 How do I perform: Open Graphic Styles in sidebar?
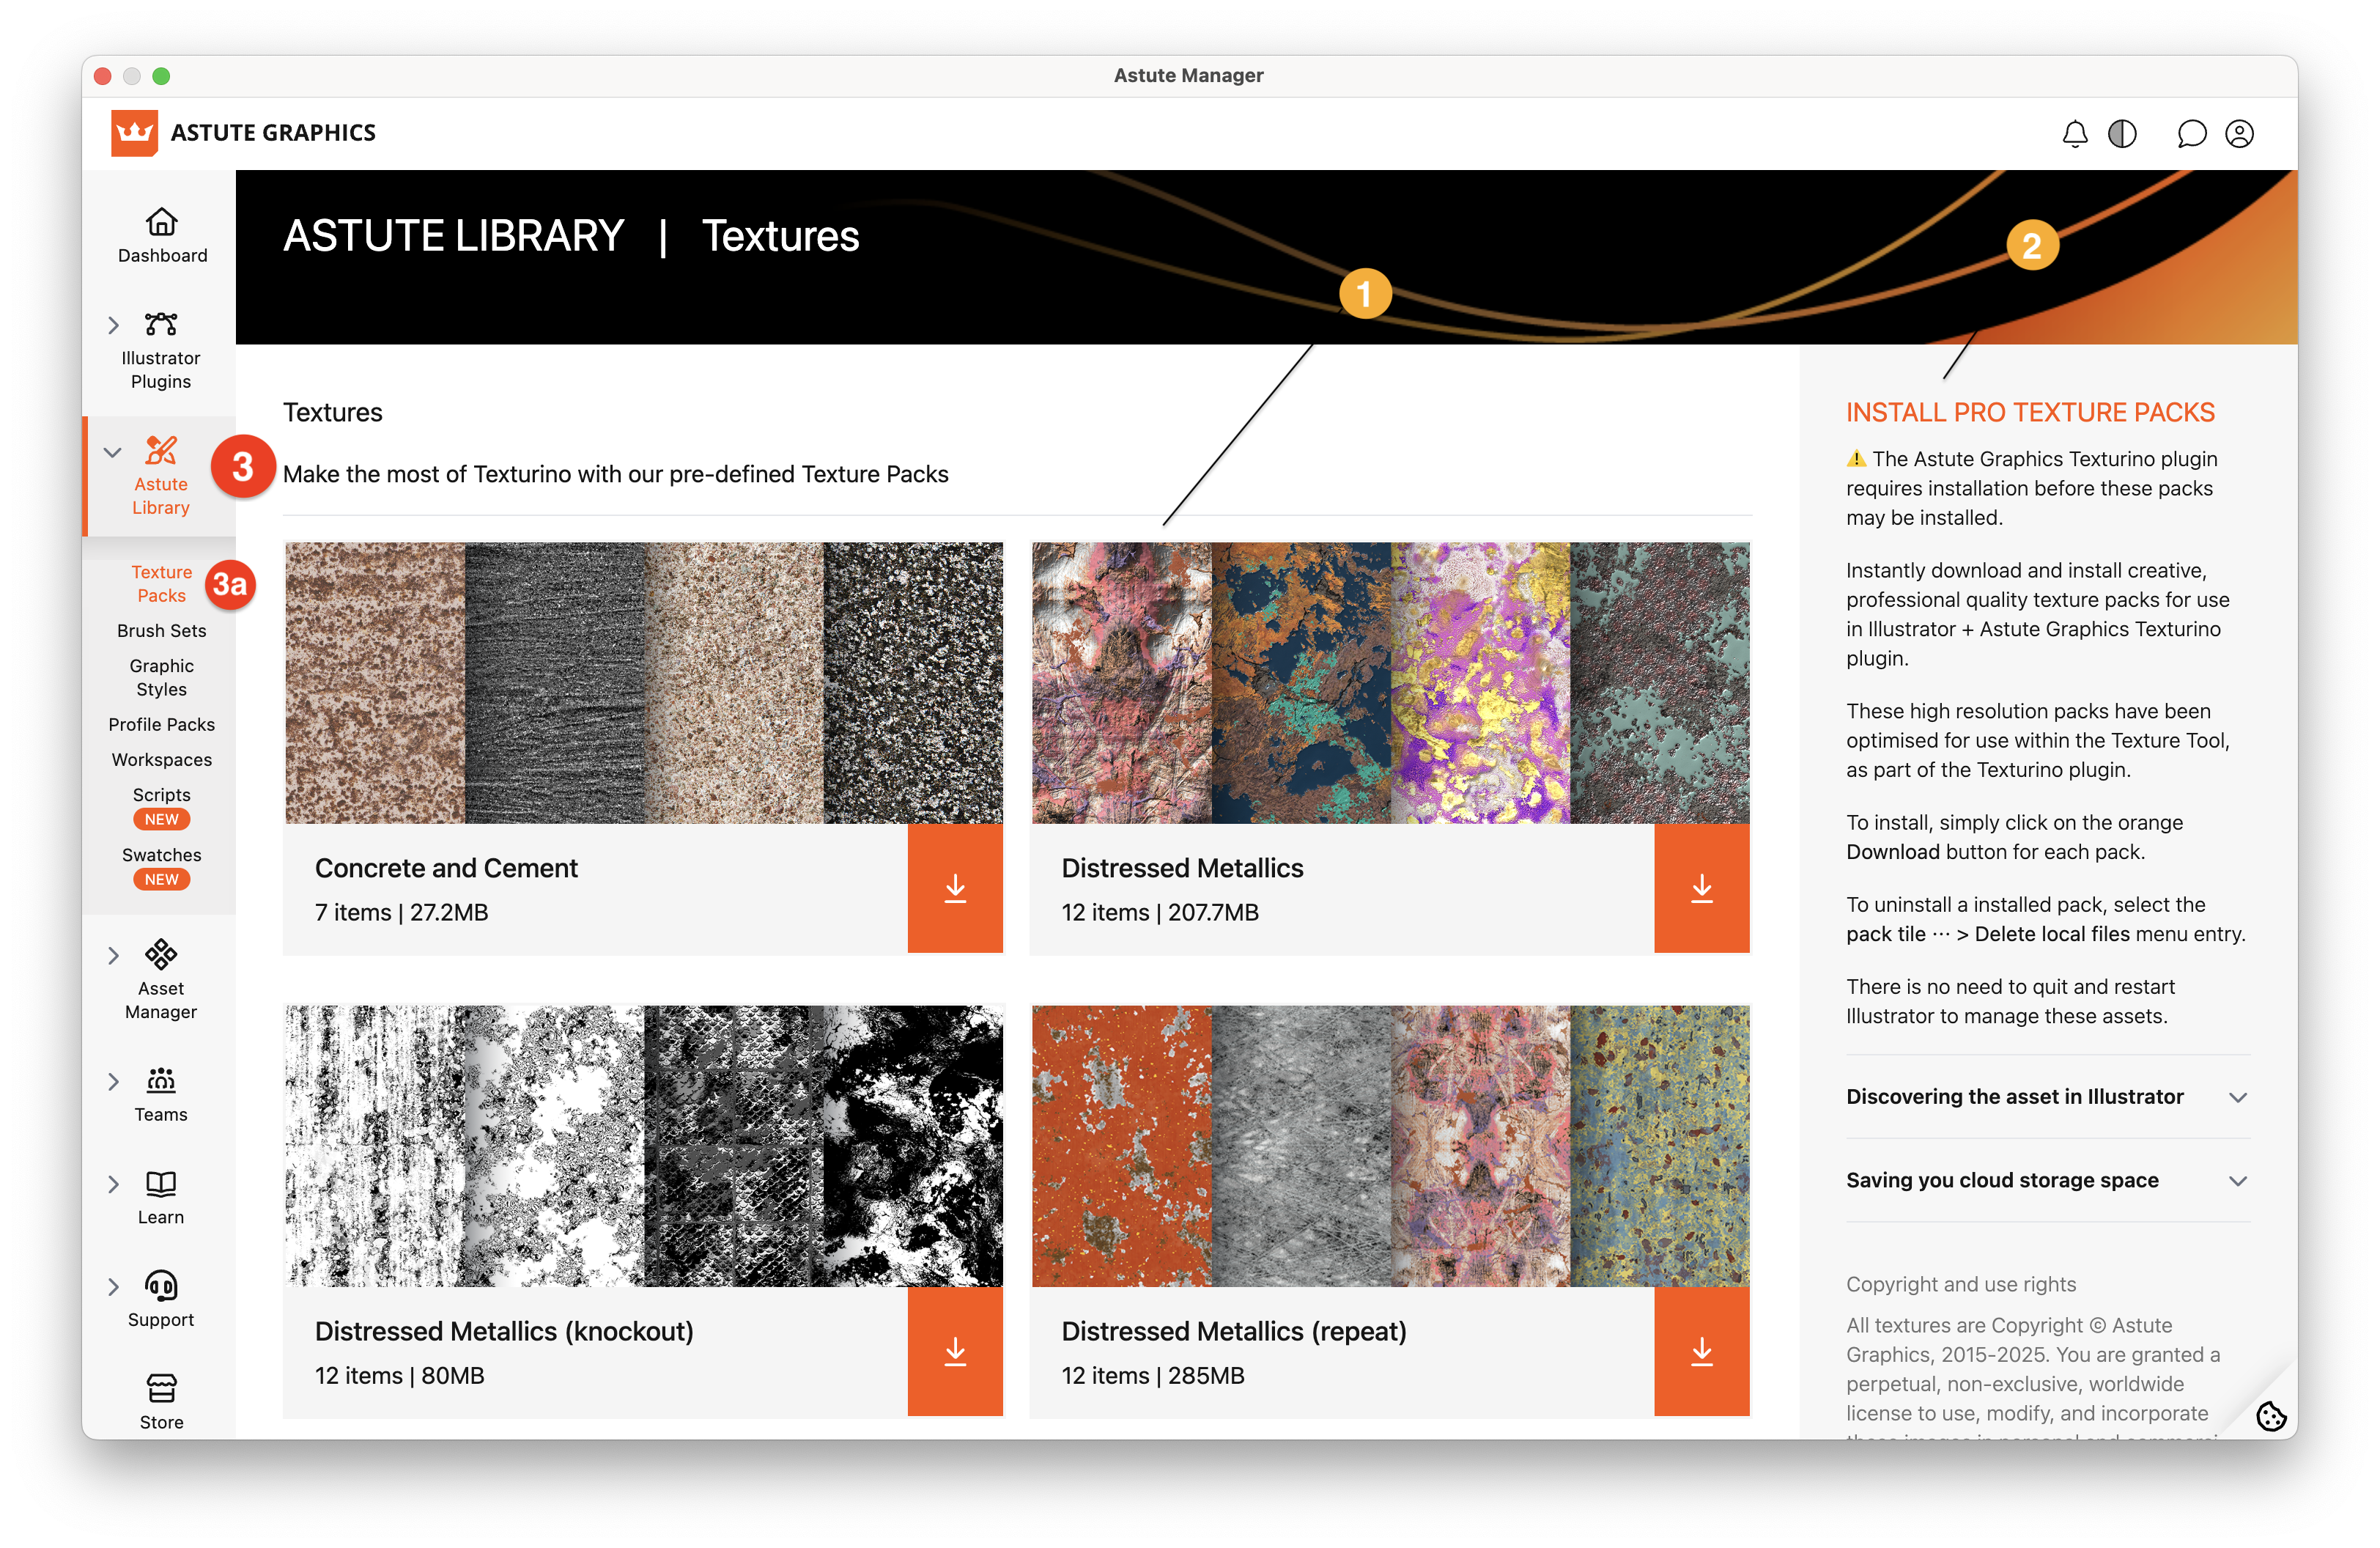161,678
